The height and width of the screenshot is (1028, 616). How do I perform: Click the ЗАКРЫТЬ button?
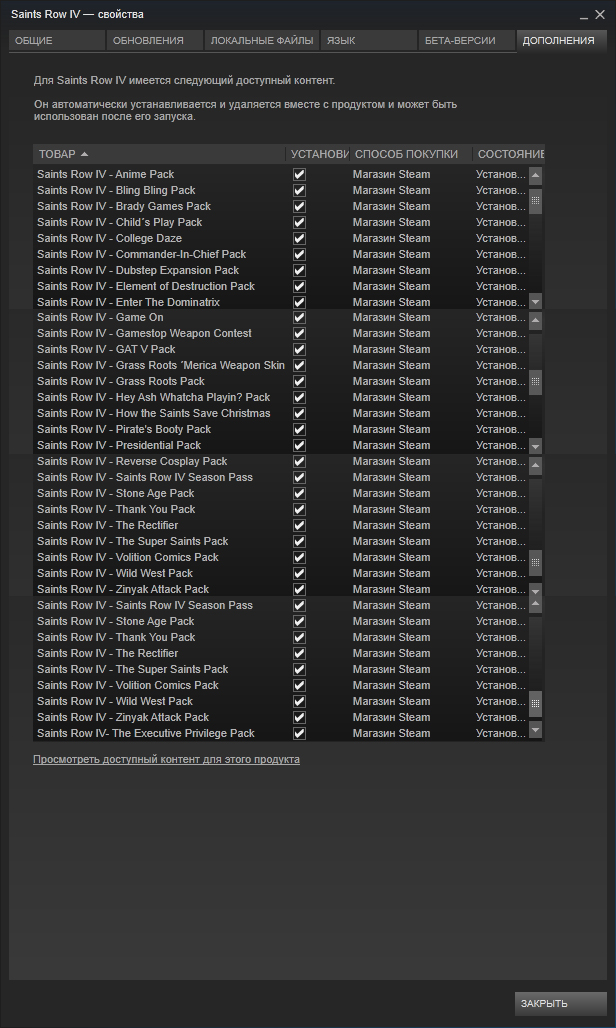[560, 1003]
